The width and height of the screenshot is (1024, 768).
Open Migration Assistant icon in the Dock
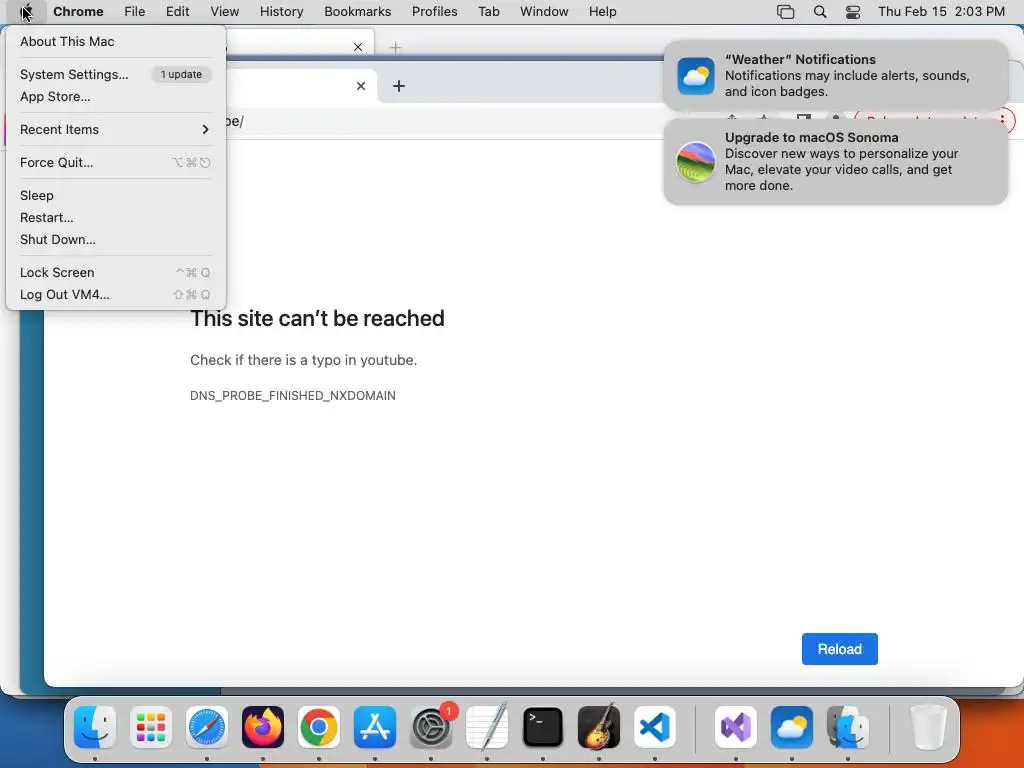(x=848, y=727)
